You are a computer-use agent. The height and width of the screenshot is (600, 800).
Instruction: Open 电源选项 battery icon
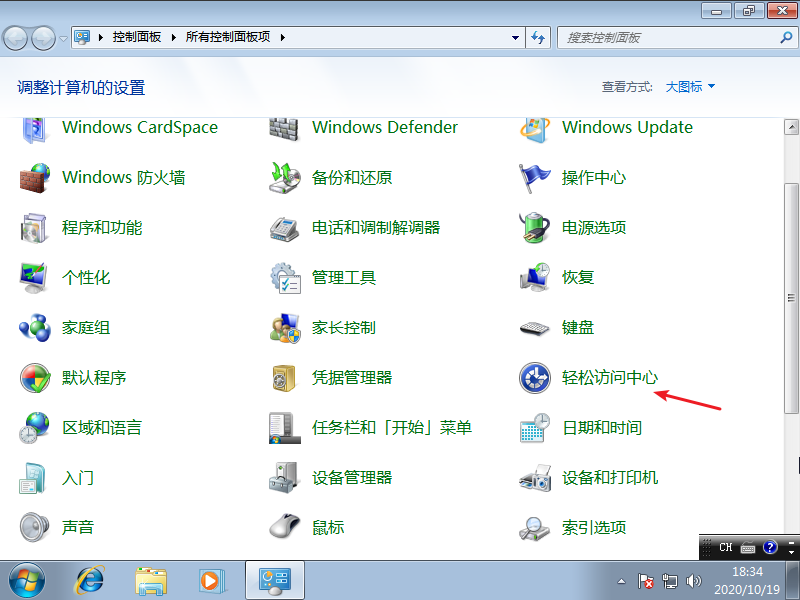[x=535, y=228]
